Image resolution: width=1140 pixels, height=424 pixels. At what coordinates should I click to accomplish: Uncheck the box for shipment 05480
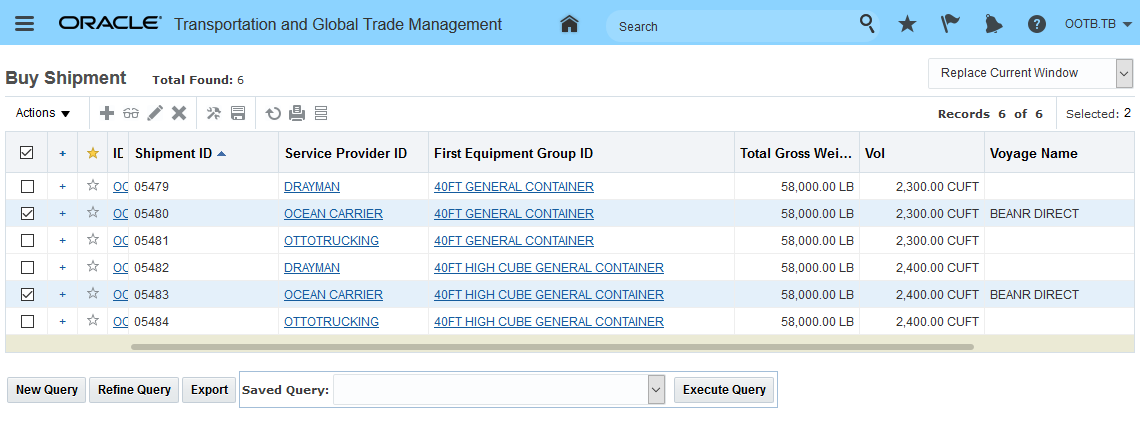tap(27, 214)
